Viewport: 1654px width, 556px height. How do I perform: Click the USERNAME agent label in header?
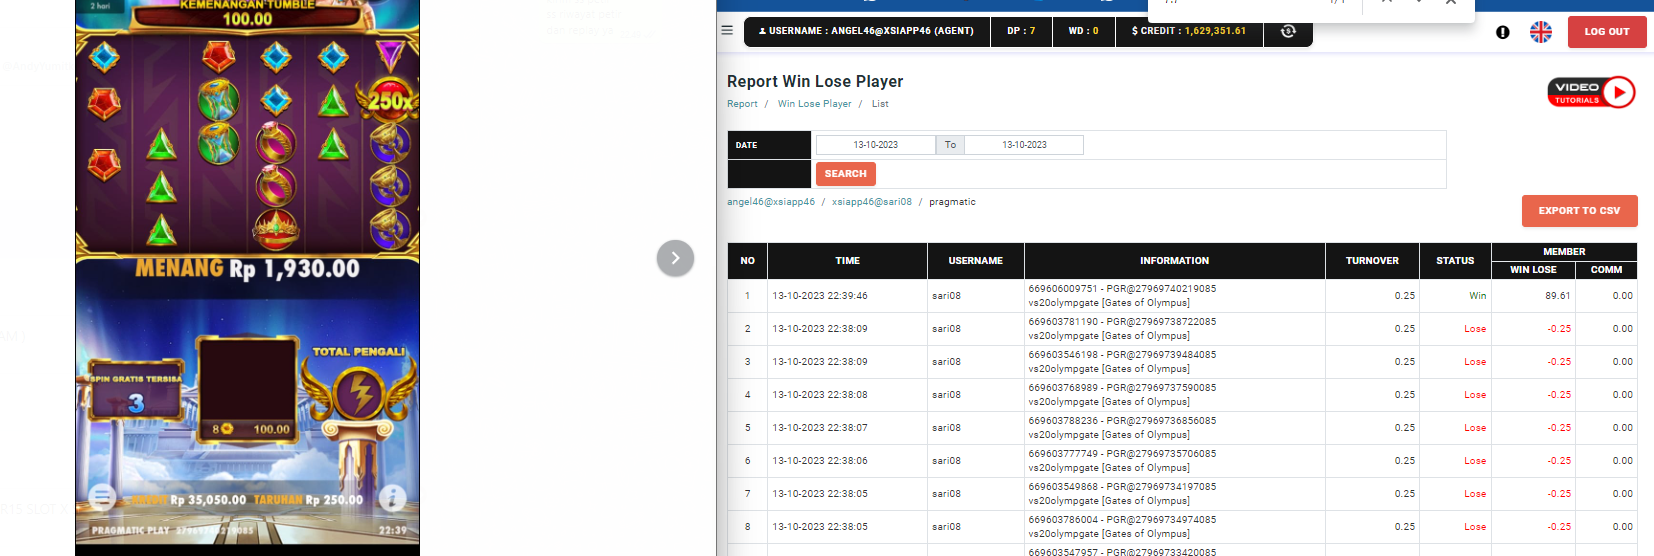pyautogui.click(x=866, y=31)
